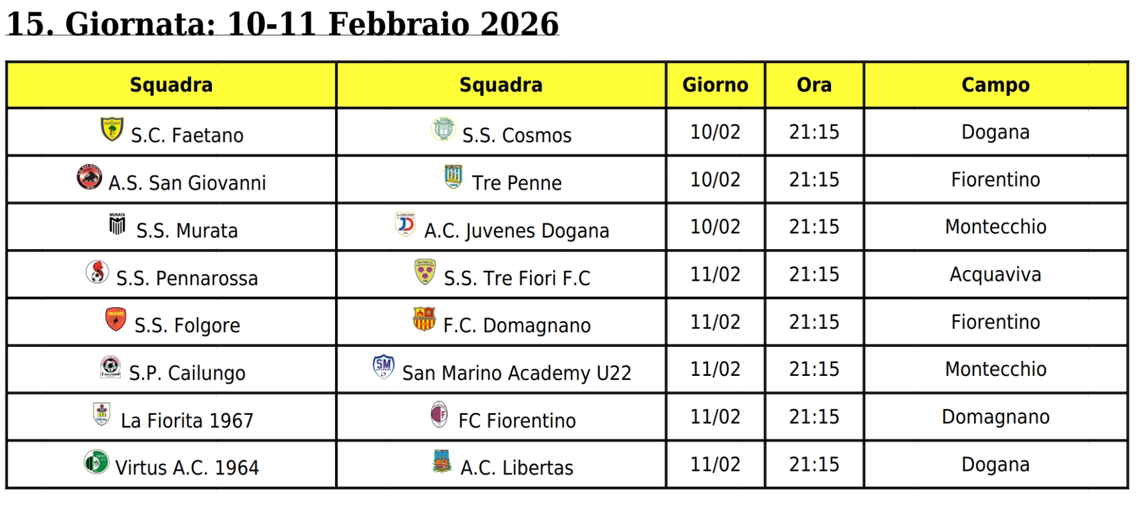
Task: Click the FC Fiorentino team crest
Action: click(439, 415)
